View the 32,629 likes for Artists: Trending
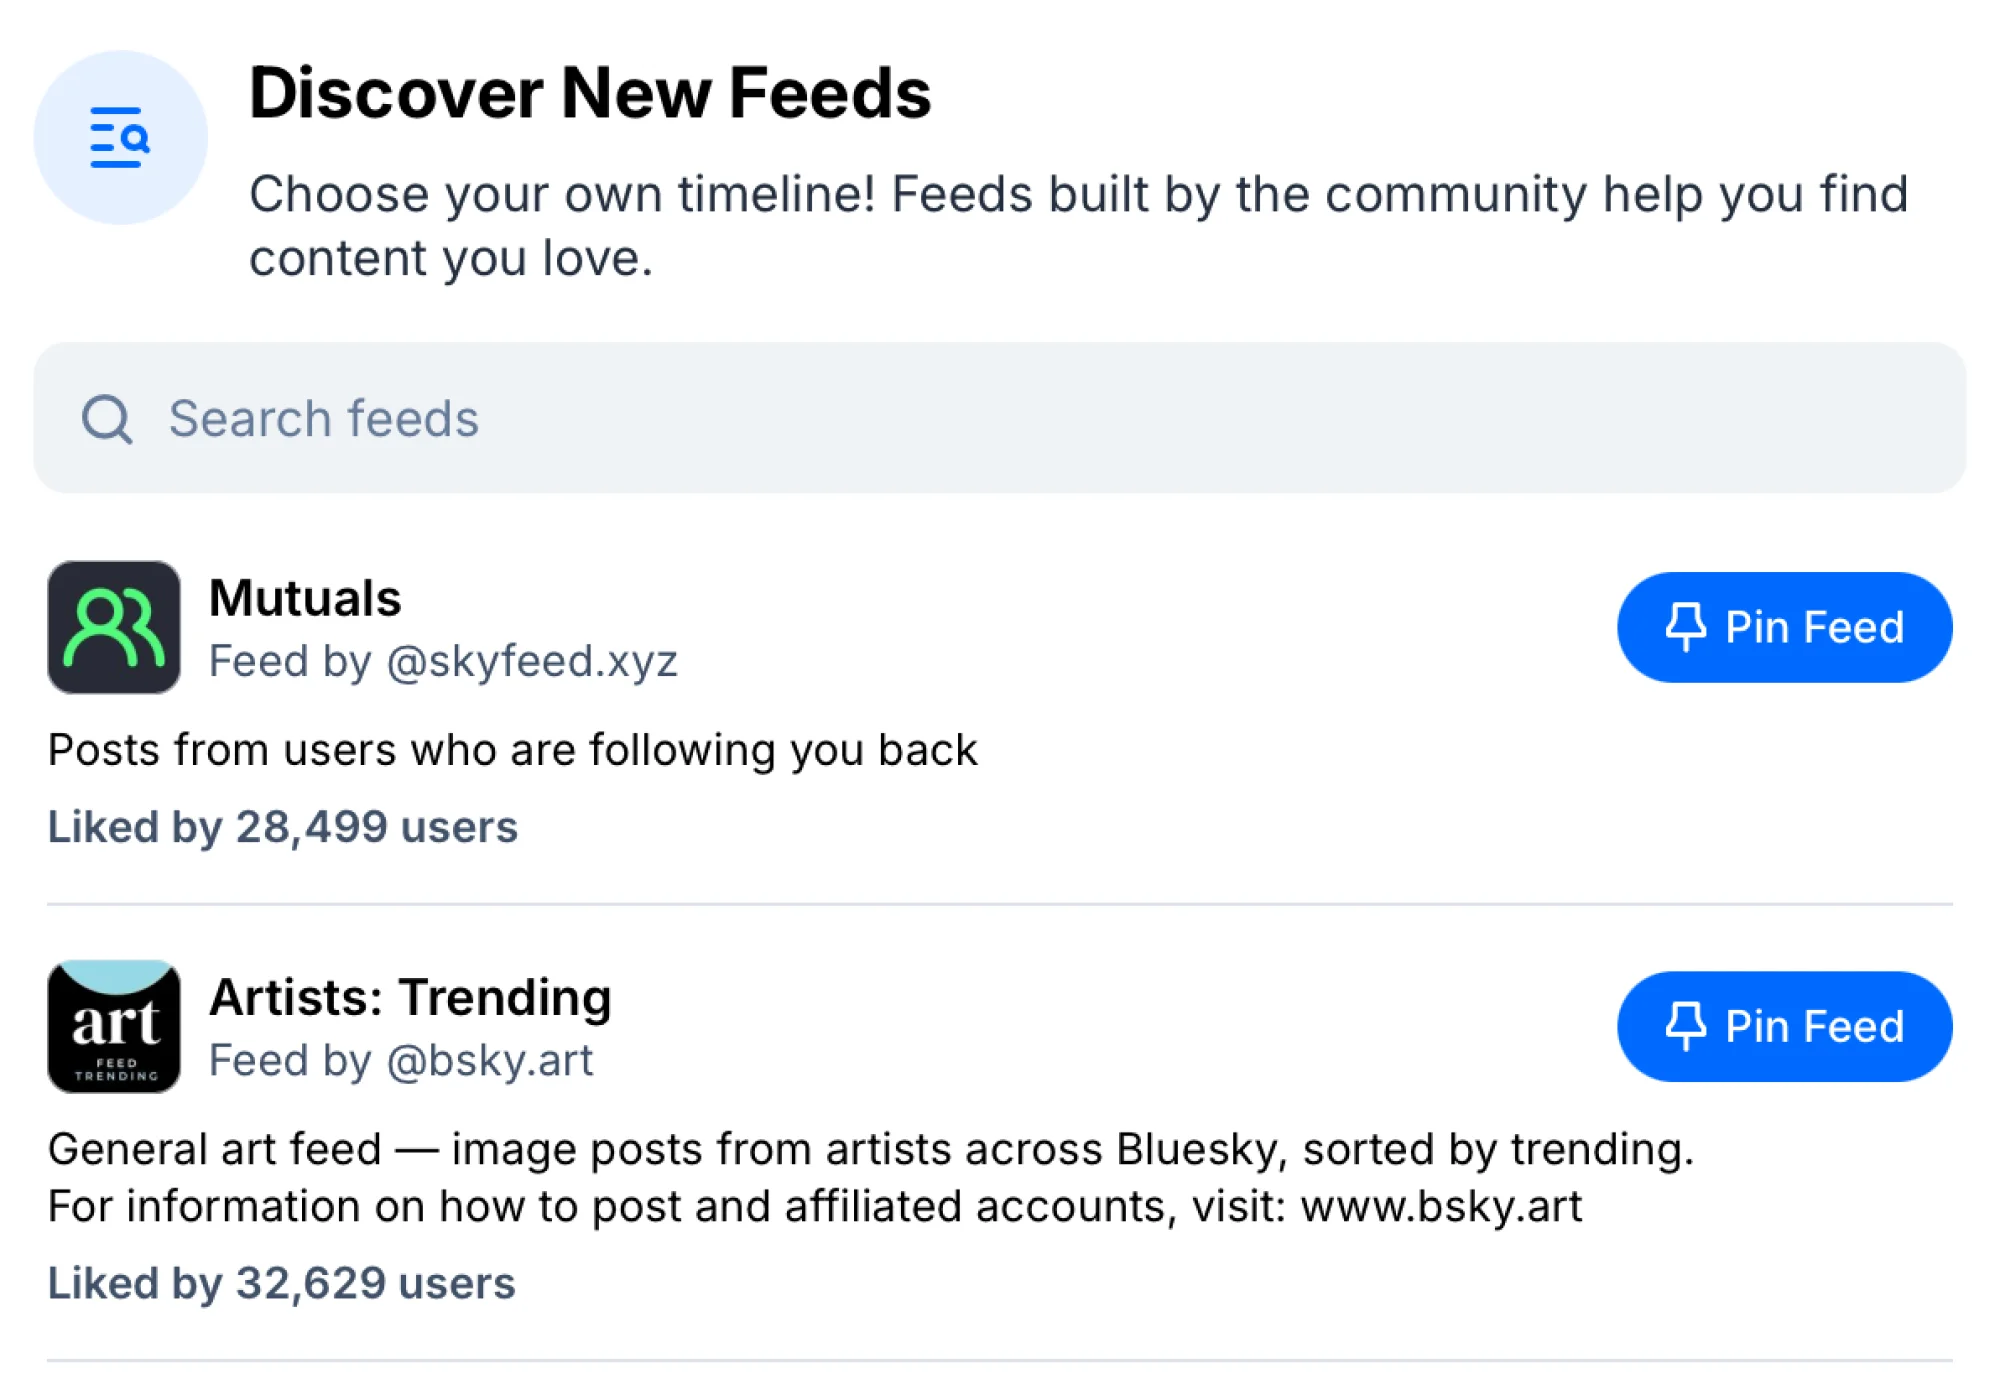The width and height of the screenshot is (2000, 1379). coord(281,1283)
